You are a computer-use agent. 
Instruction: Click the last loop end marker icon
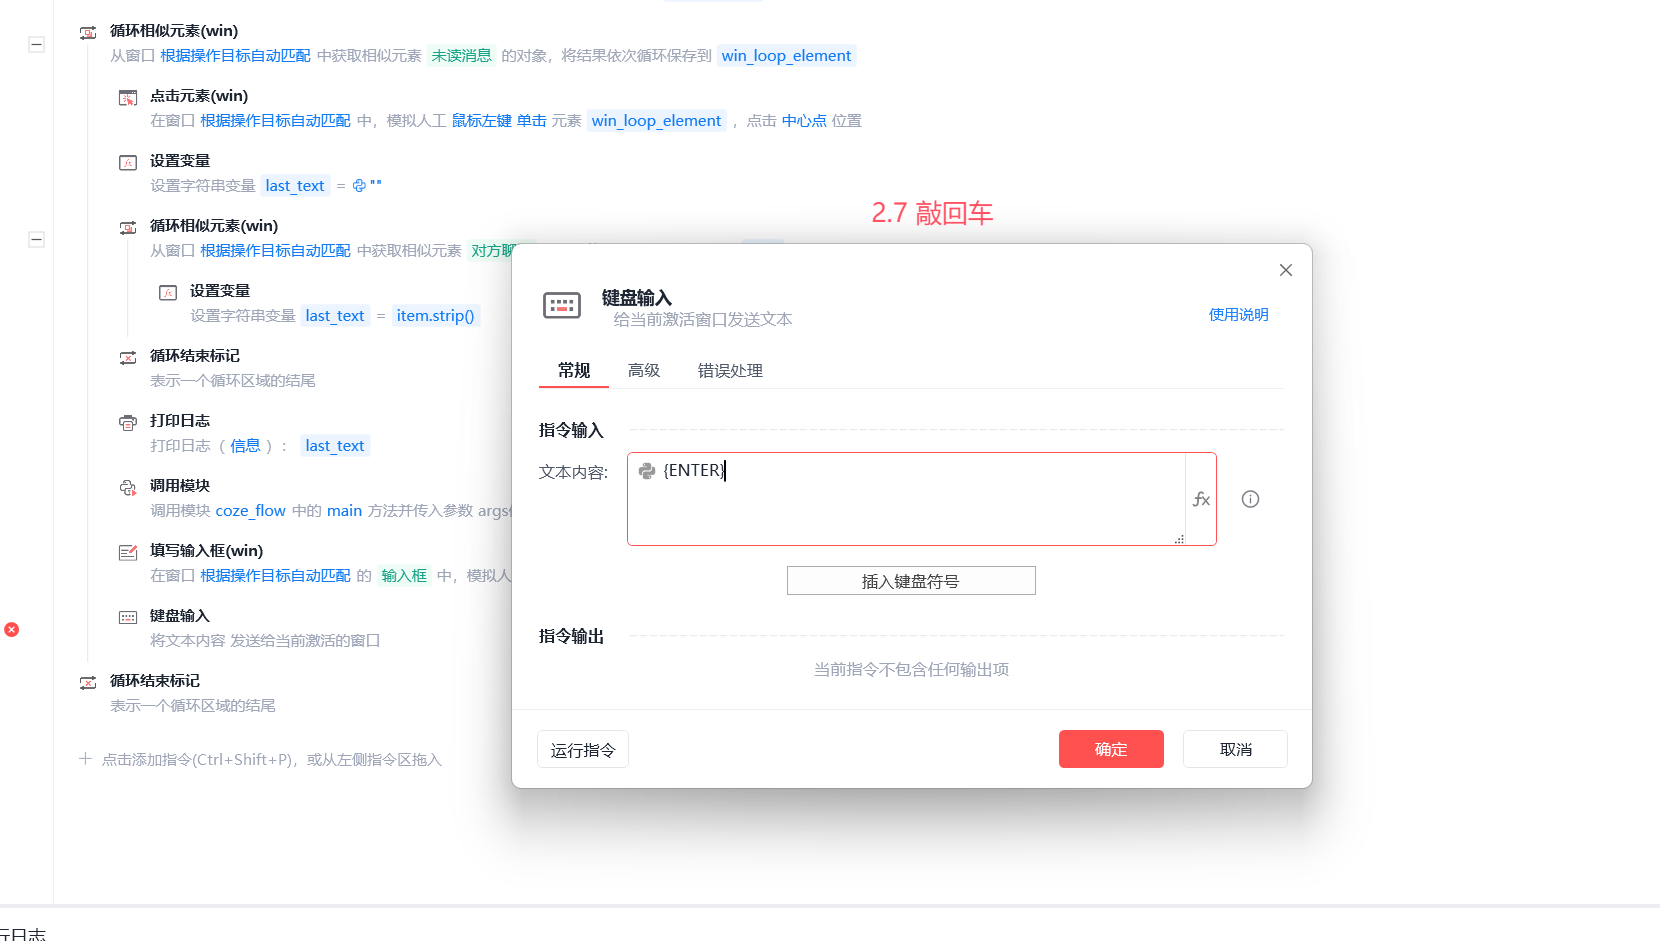[x=88, y=682]
